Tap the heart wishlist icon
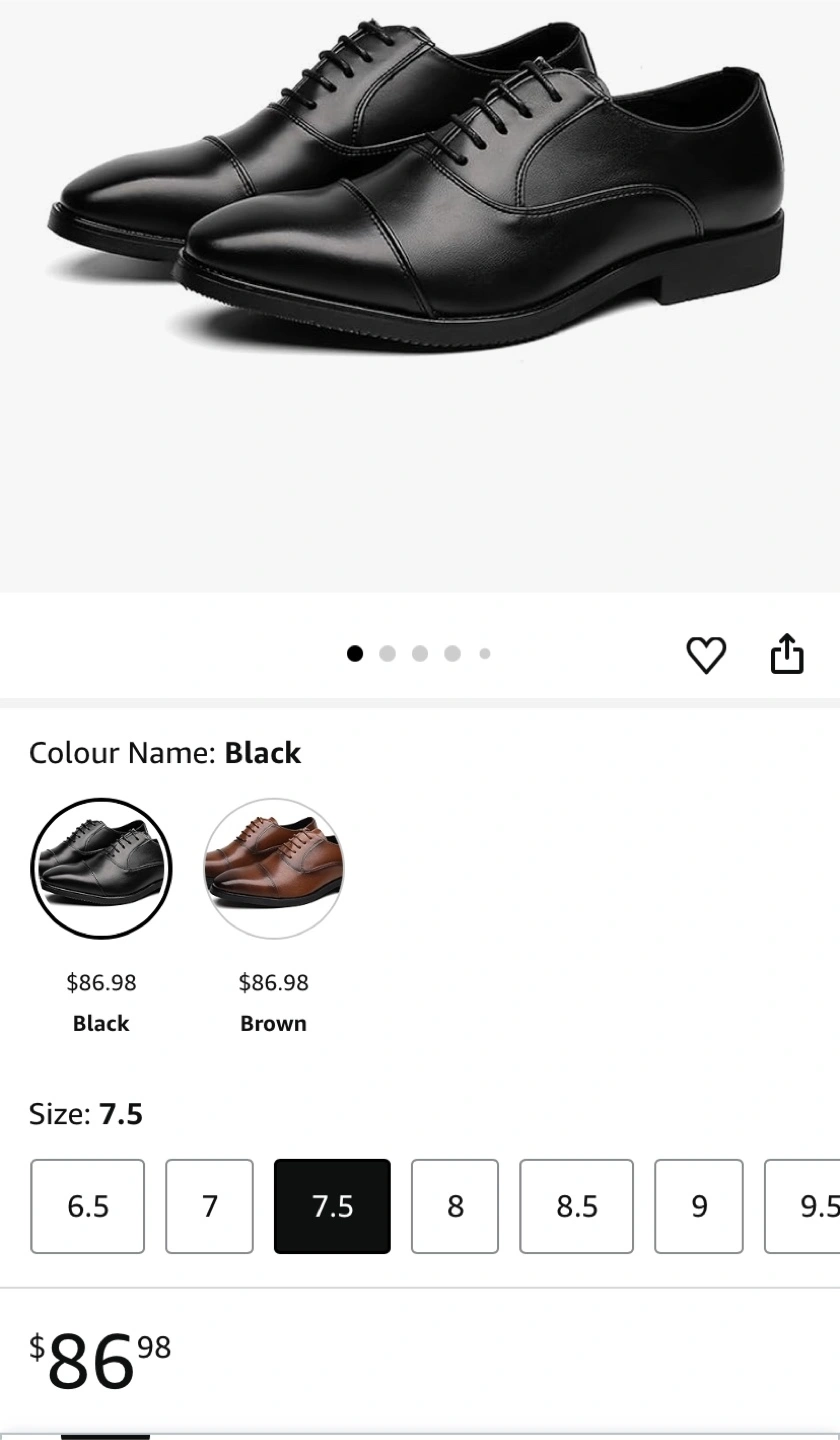The image size is (840, 1440). 706,655
